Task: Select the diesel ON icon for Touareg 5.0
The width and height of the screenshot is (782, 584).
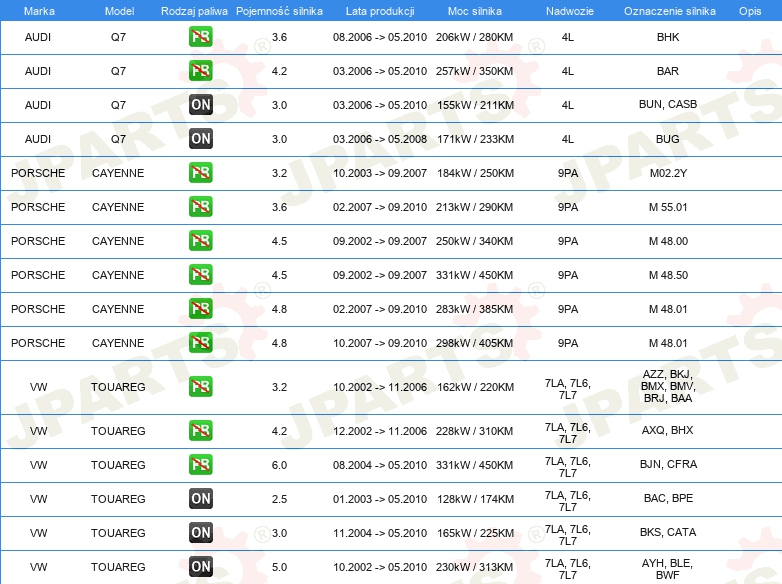Action: pyautogui.click(x=200, y=567)
